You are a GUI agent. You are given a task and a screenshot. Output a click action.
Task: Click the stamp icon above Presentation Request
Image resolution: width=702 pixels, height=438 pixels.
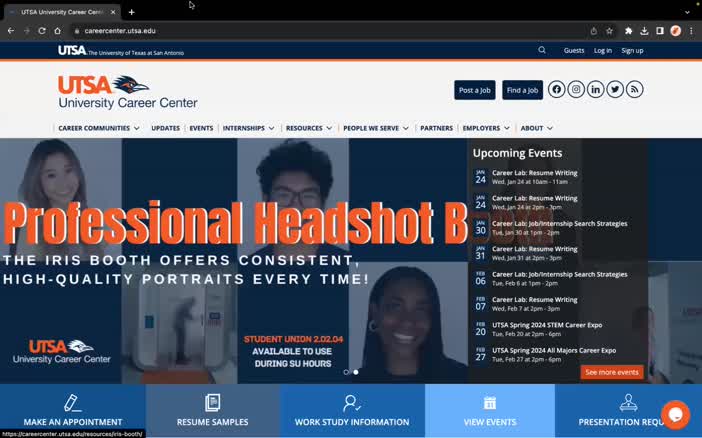tap(629, 403)
